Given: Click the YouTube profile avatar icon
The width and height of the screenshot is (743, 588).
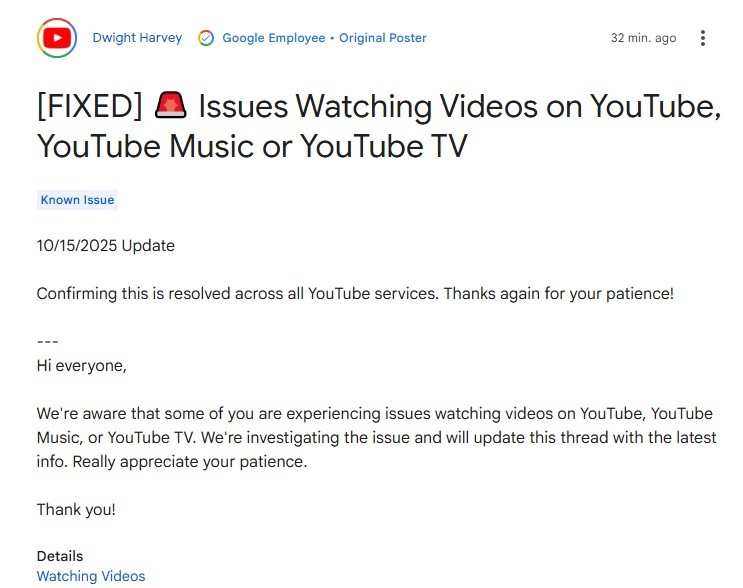Looking at the screenshot, I should (x=57, y=39).
